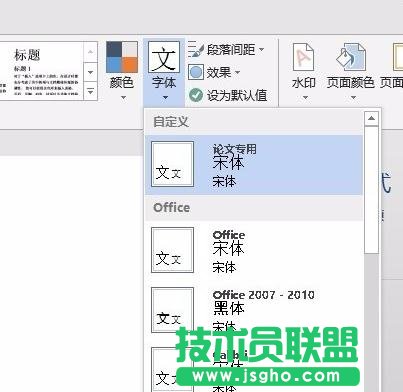
Task: Click the 自定义 section header
Action: pyautogui.click(x=254, y=122)
